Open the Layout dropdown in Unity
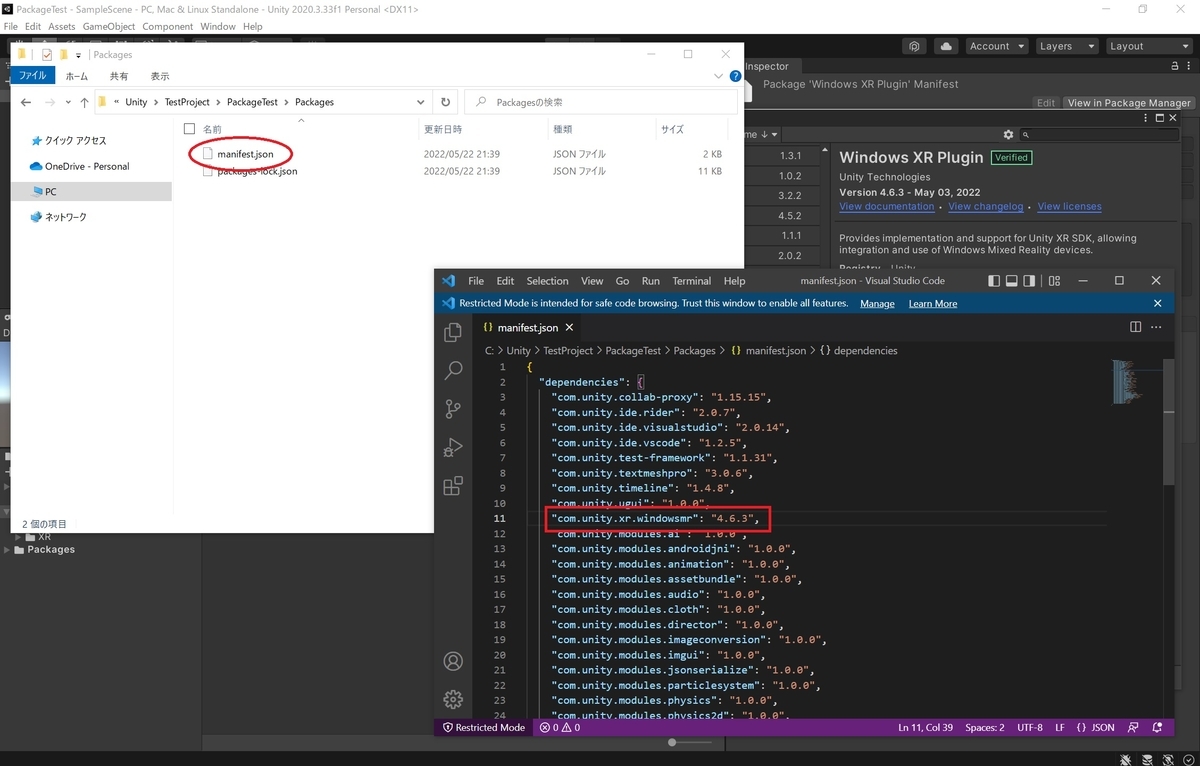The image size is (1200, 766). (x=1148, y=46)
